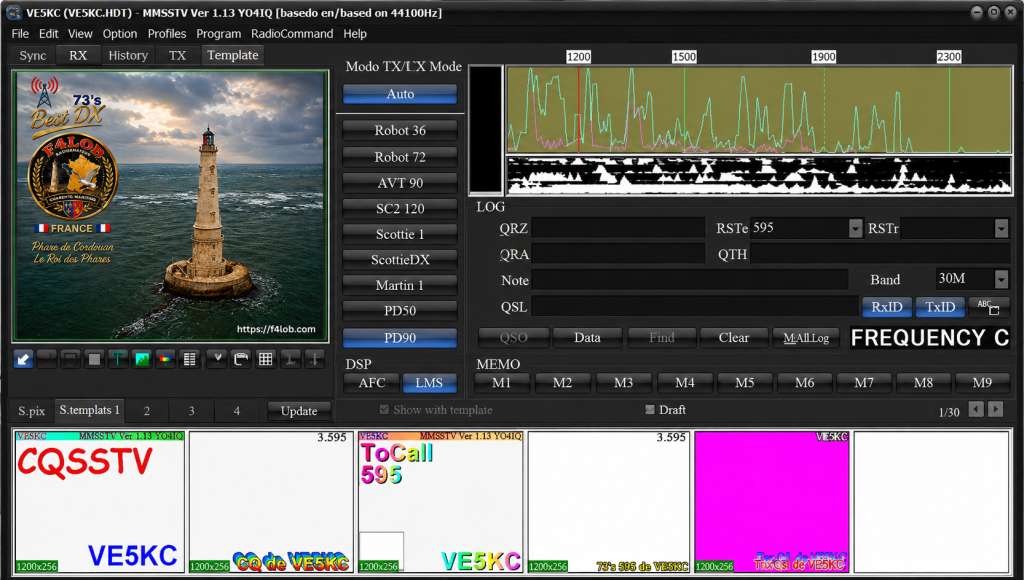Click the white grid tool icon
Screen dimensions: 1024x580
[265, 359]
